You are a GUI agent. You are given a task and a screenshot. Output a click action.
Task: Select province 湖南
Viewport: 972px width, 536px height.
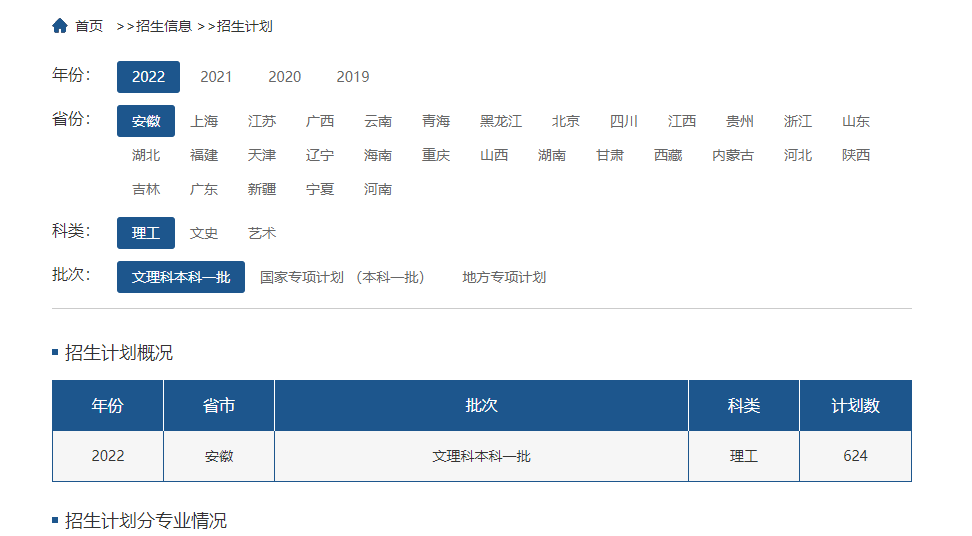552,155
